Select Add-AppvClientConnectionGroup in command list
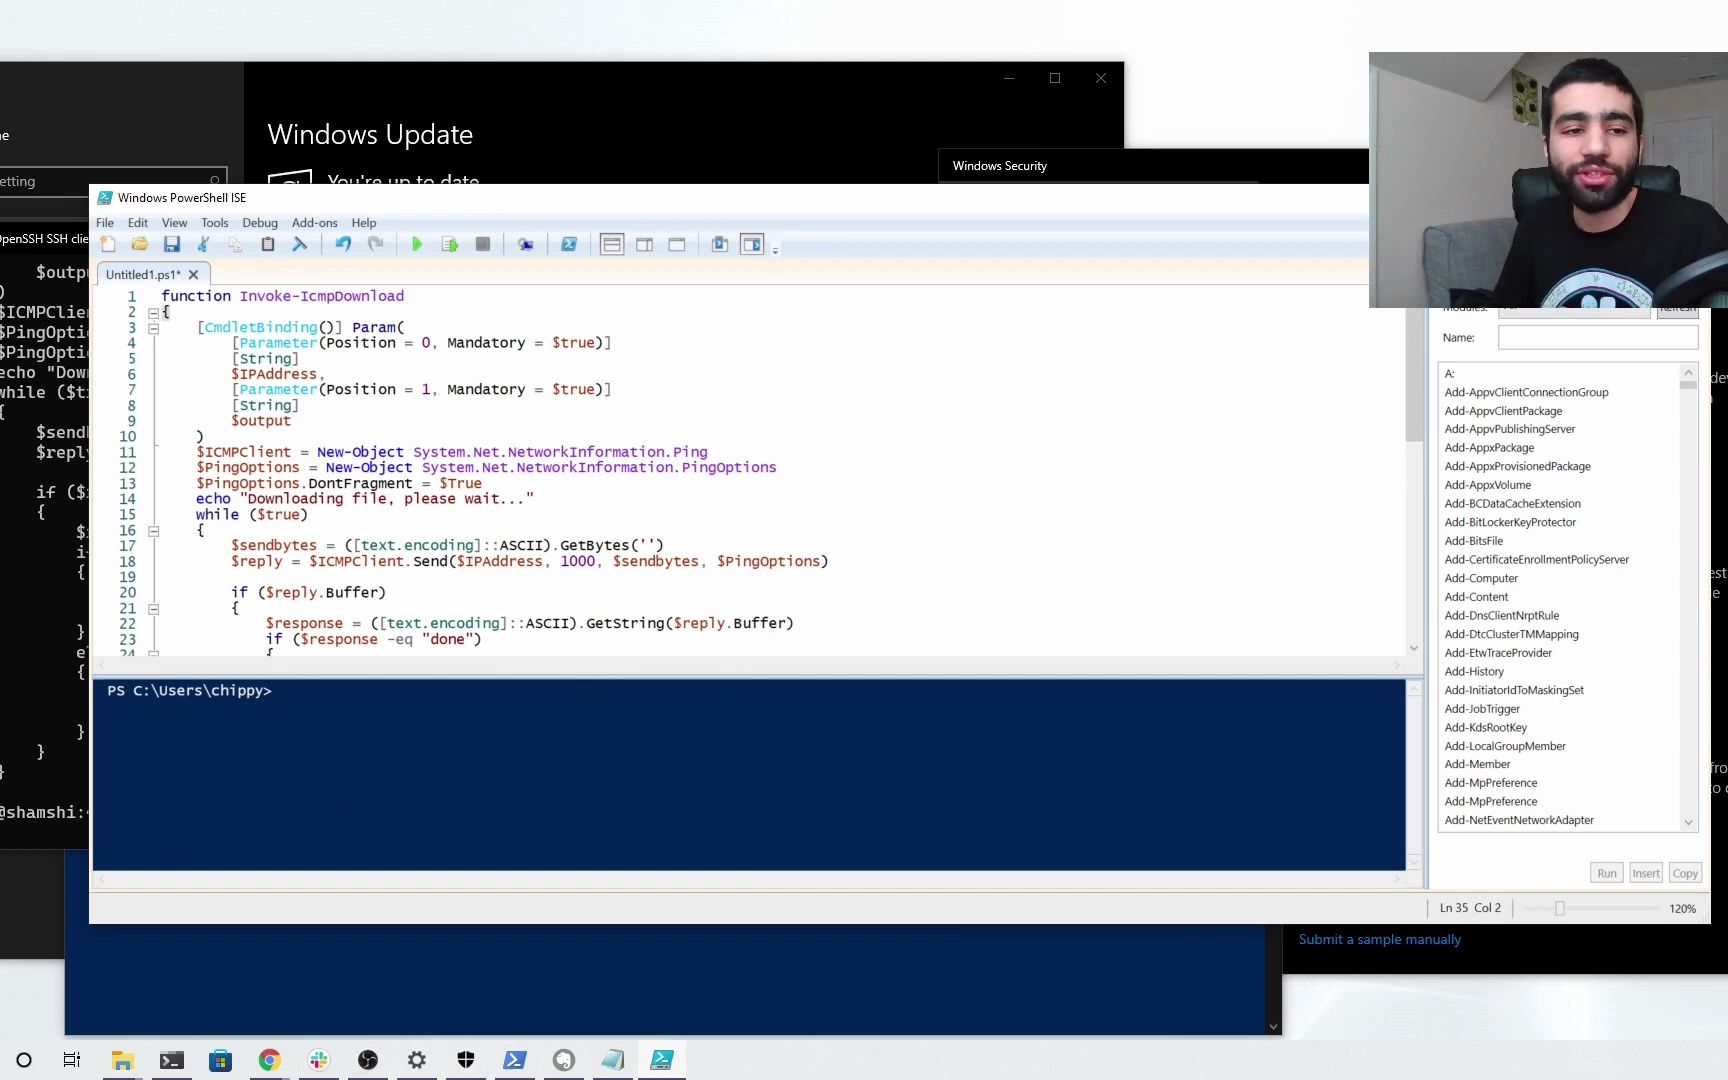Viewport: 1728px width, 1080px height. pyautogui.click(x=1526, y=392)
